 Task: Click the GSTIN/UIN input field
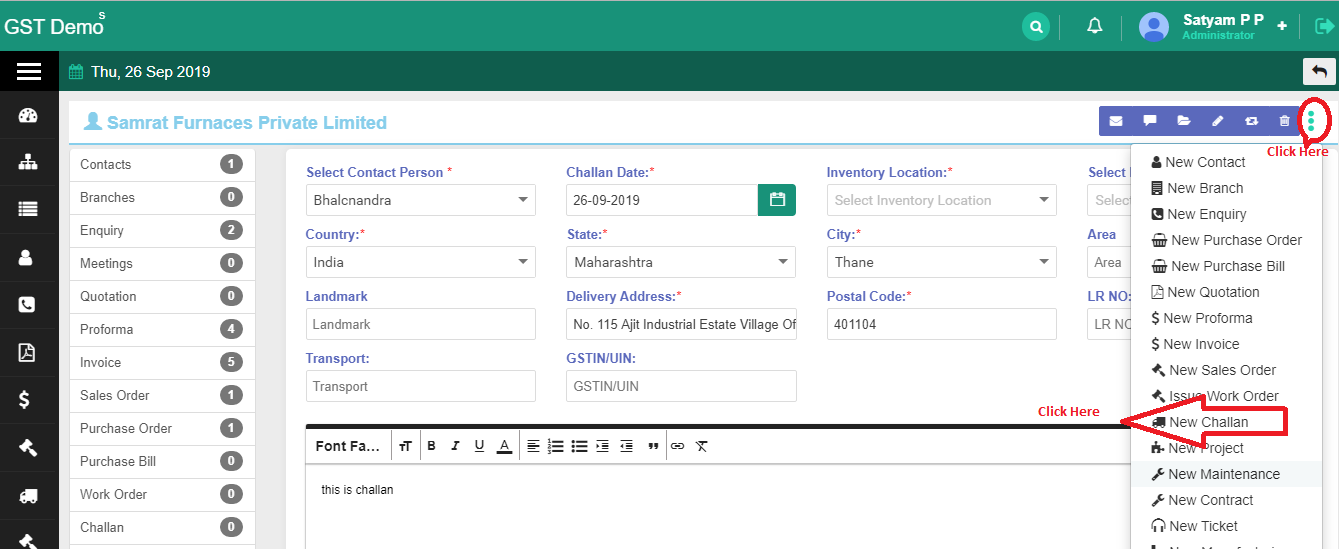click(681, 386)
